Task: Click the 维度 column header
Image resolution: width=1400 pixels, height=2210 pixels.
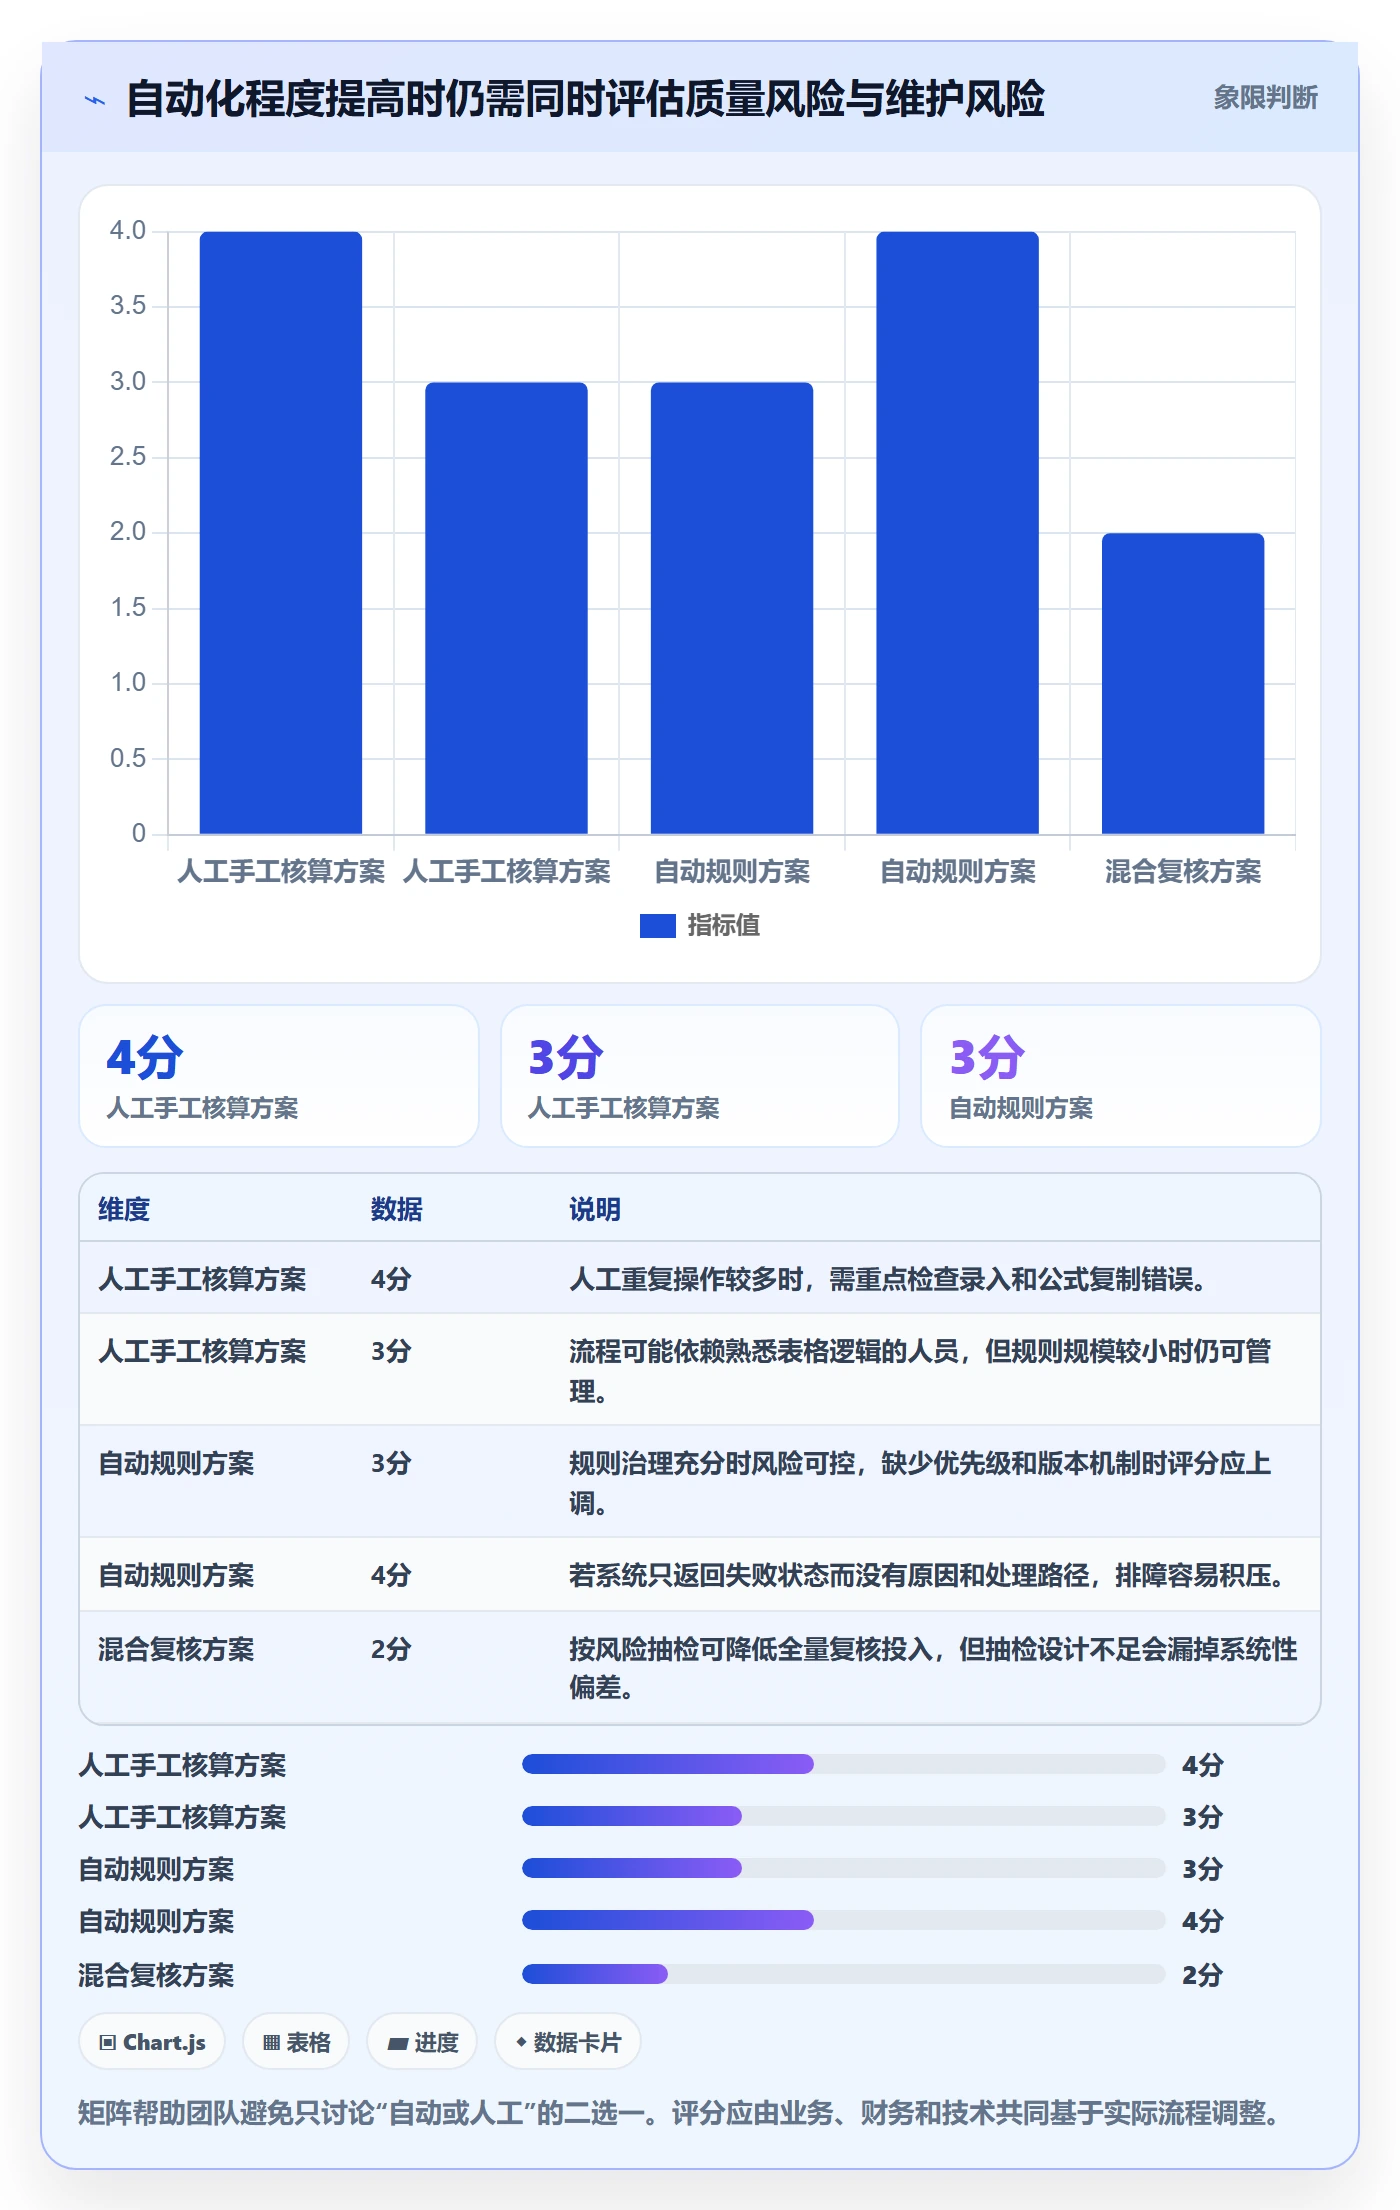Action: [x=124, y=1209]
